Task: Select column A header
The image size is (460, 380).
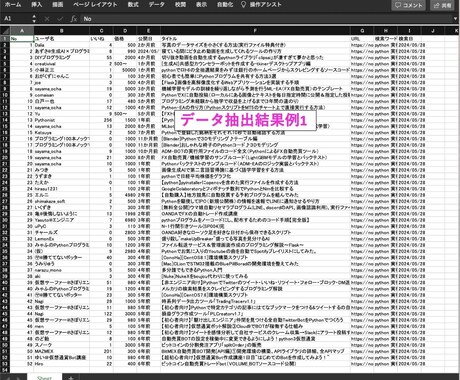Action: (x=22, y=31)
